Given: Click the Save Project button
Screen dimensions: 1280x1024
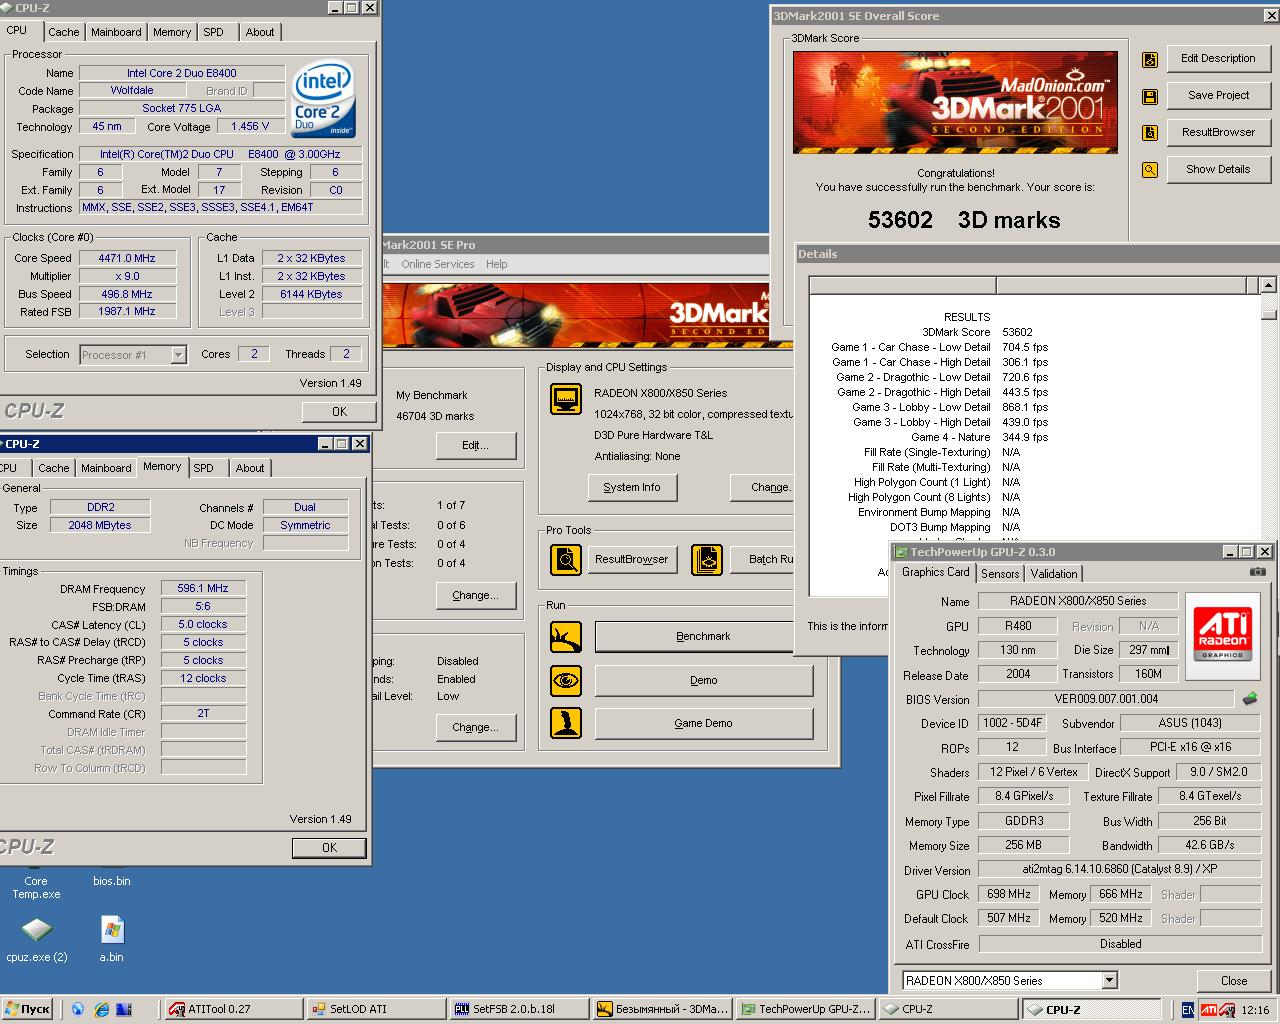Looking at the screenshot, I should pyautogui.click(x=1218, y=95).
